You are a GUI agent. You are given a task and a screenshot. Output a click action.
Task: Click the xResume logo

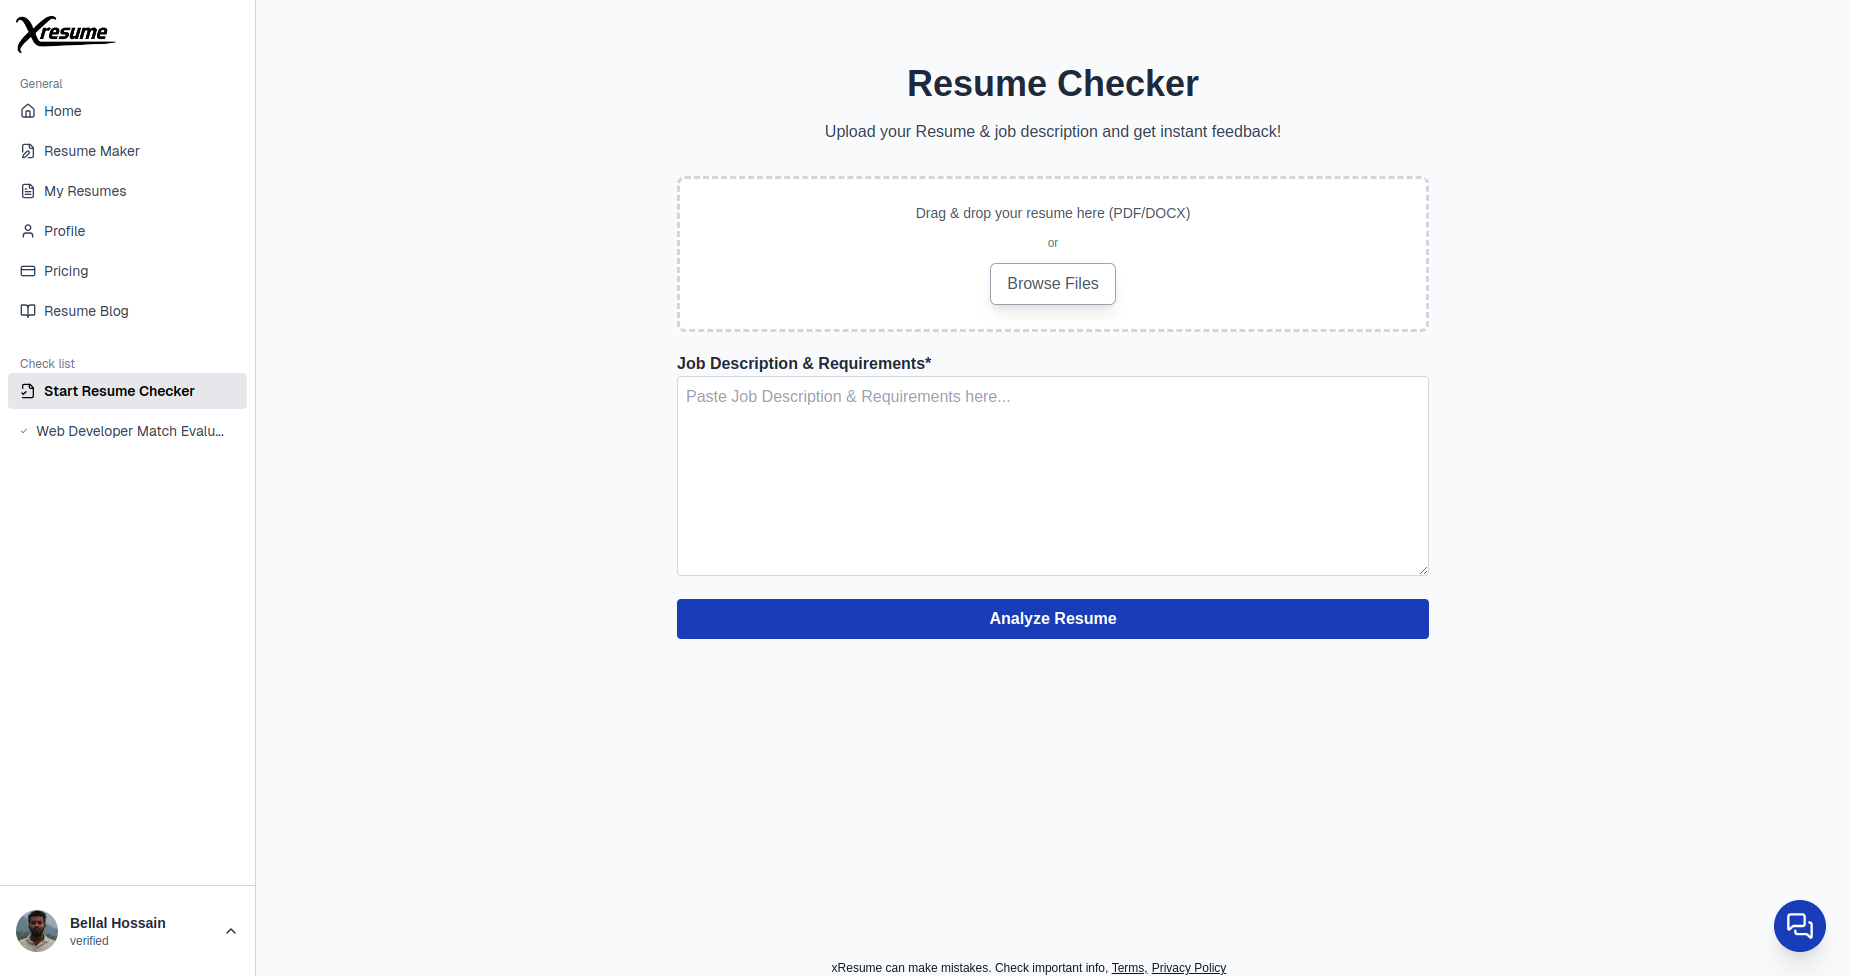(64, 33)
